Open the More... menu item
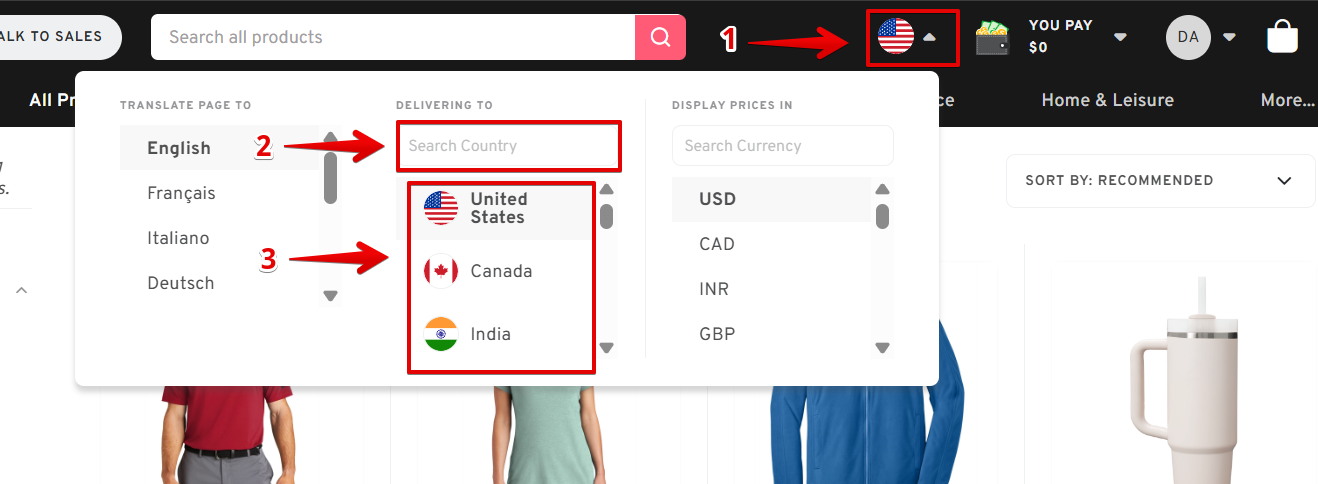This screenshot has height=484, width=1318. pos(1288,100)
